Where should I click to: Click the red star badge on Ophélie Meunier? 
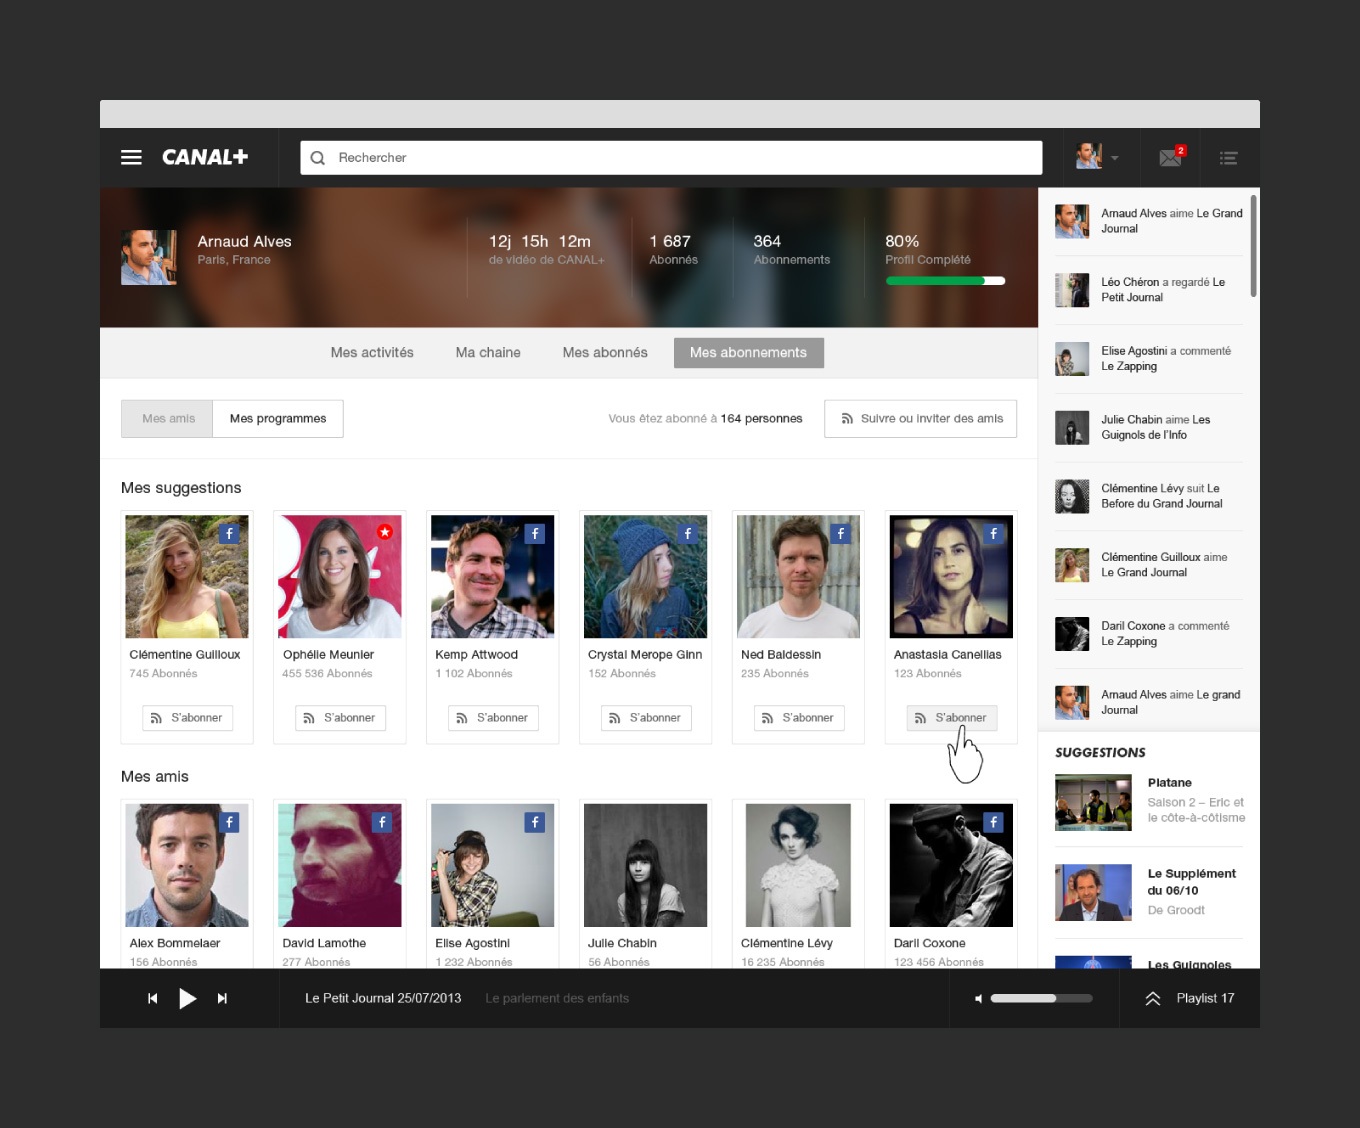pos(384,532)
